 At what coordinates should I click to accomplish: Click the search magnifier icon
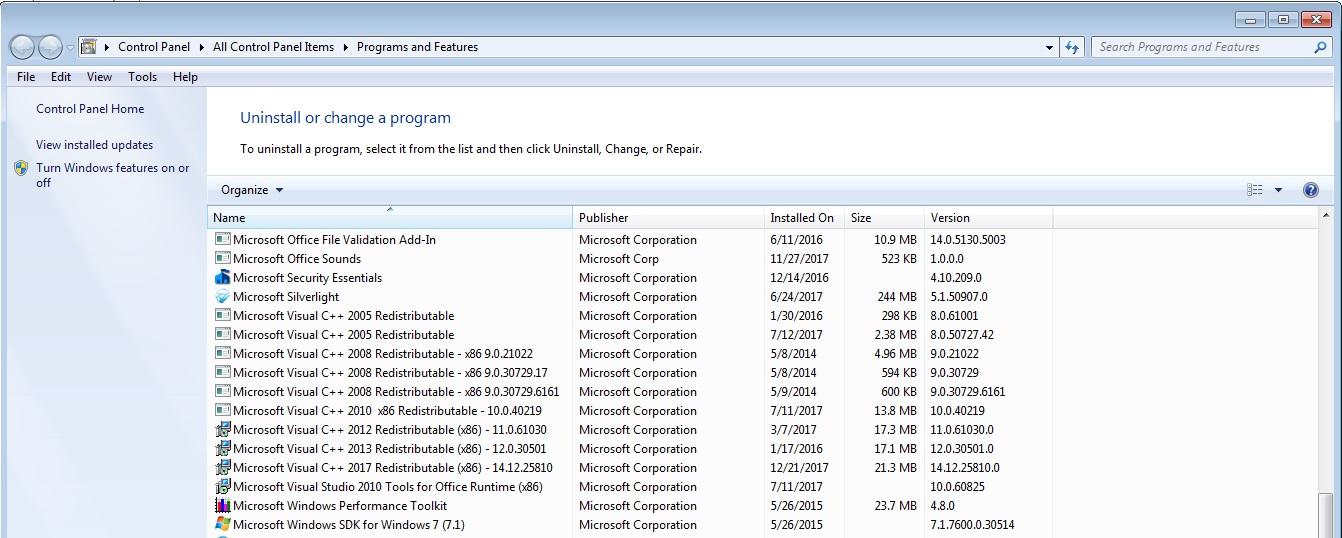tap(1321, 47)
